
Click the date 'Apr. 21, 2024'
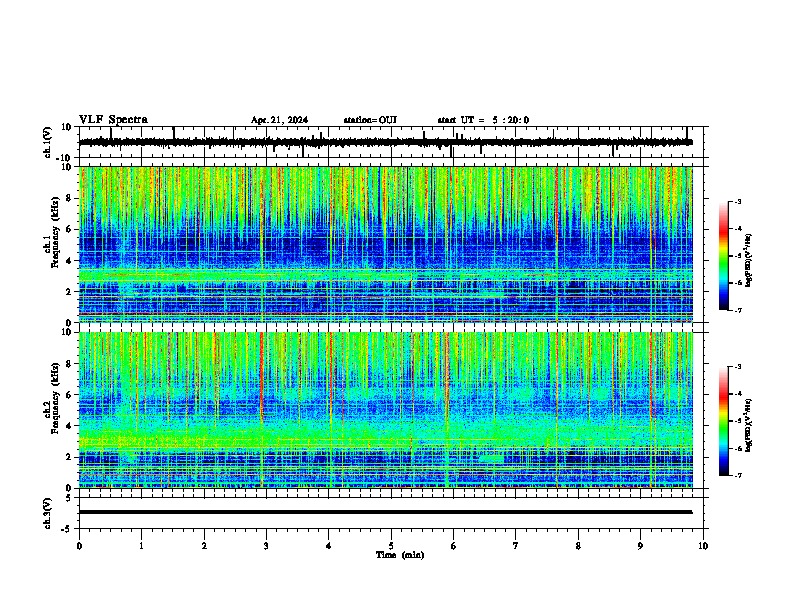point(279,120)
